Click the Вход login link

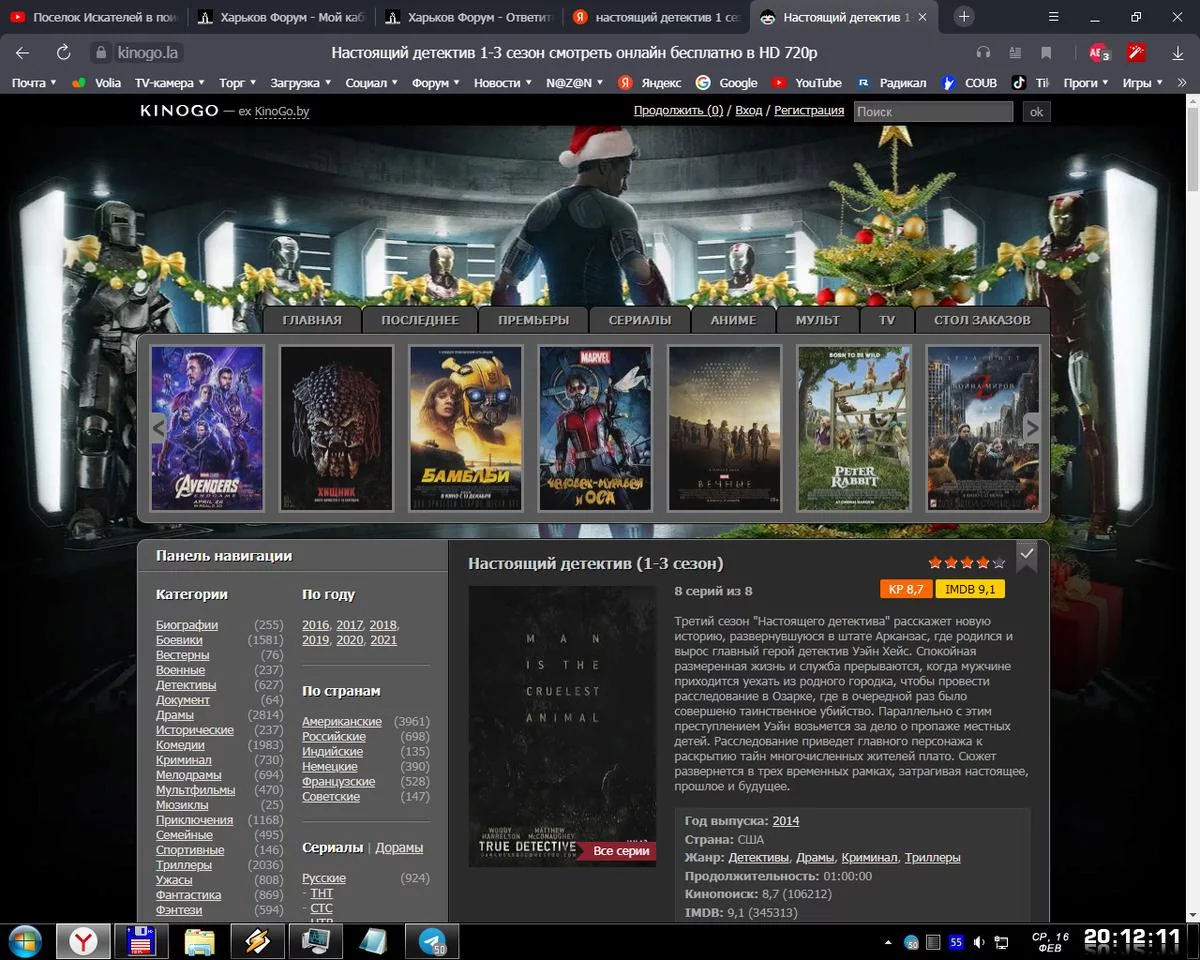coord(748,111)
